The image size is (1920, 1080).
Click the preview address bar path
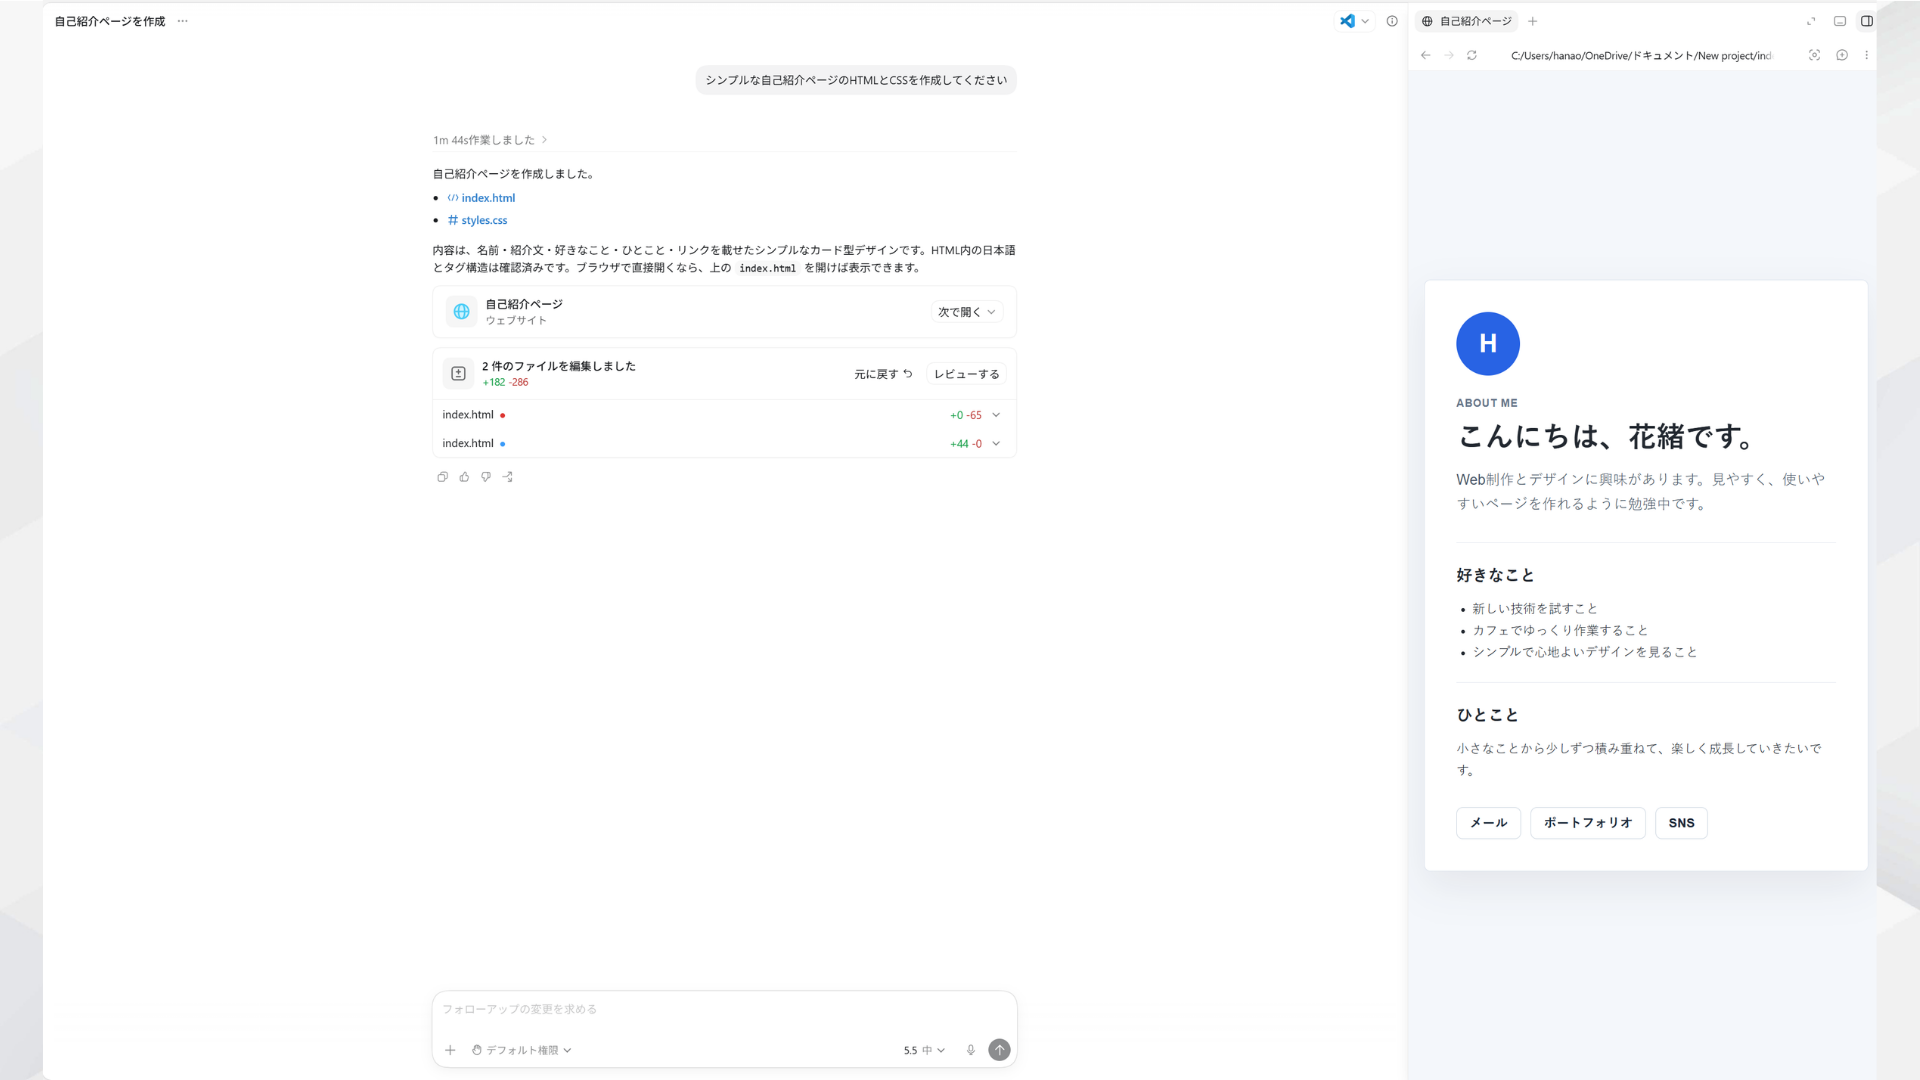point(1641,56)
